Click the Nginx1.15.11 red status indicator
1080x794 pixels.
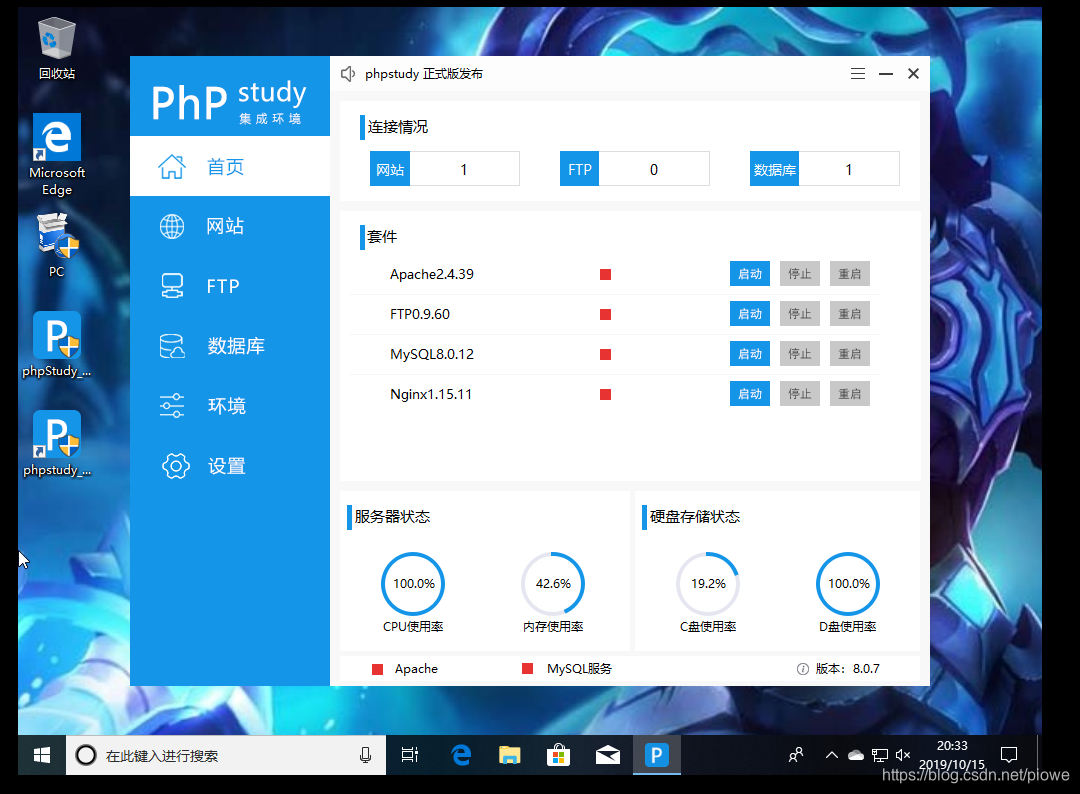(x=604, y=393)
